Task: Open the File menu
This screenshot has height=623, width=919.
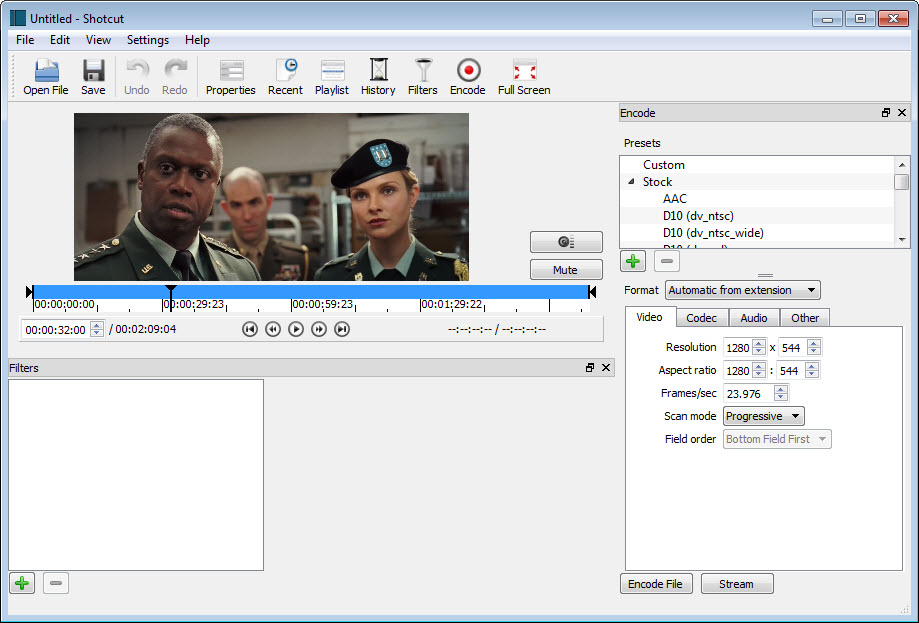Action: pyautogui.click(x=25, y=40)
